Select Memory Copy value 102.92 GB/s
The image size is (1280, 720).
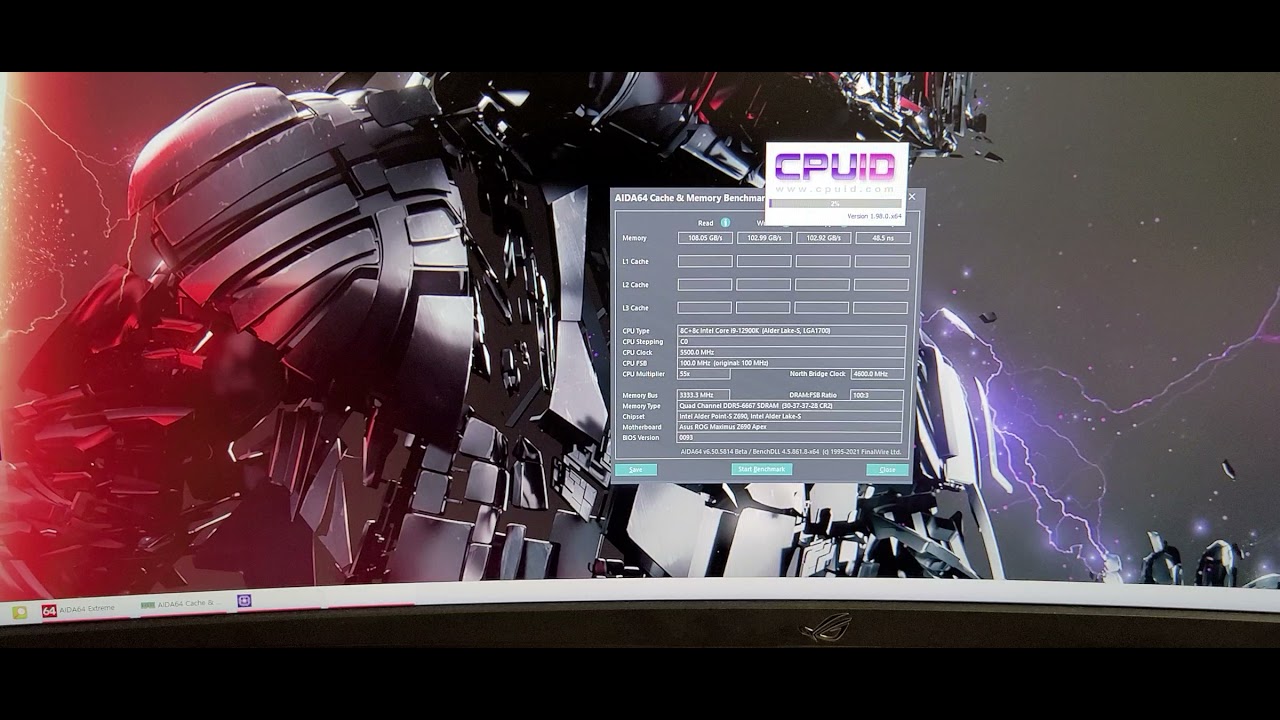click(823, 238)
